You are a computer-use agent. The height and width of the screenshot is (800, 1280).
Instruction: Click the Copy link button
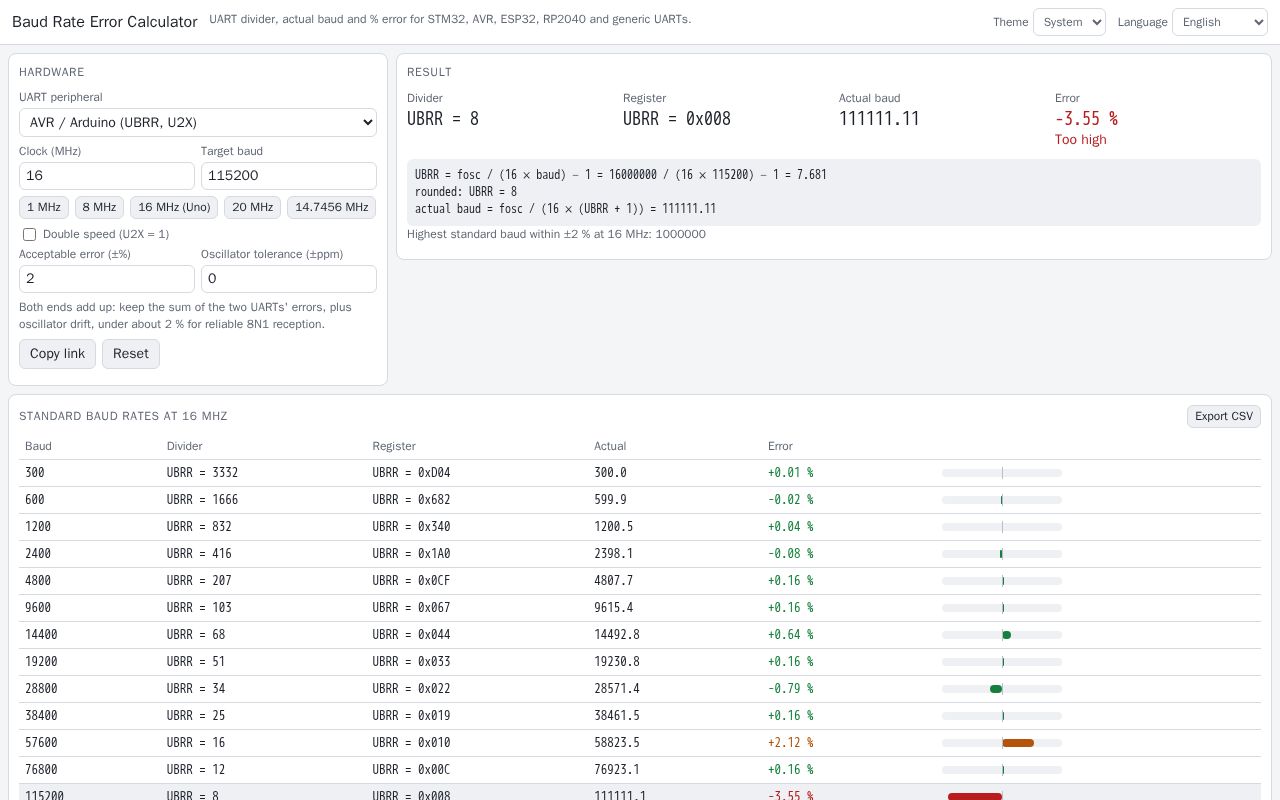pyautogui.click(x=57, y=354)
